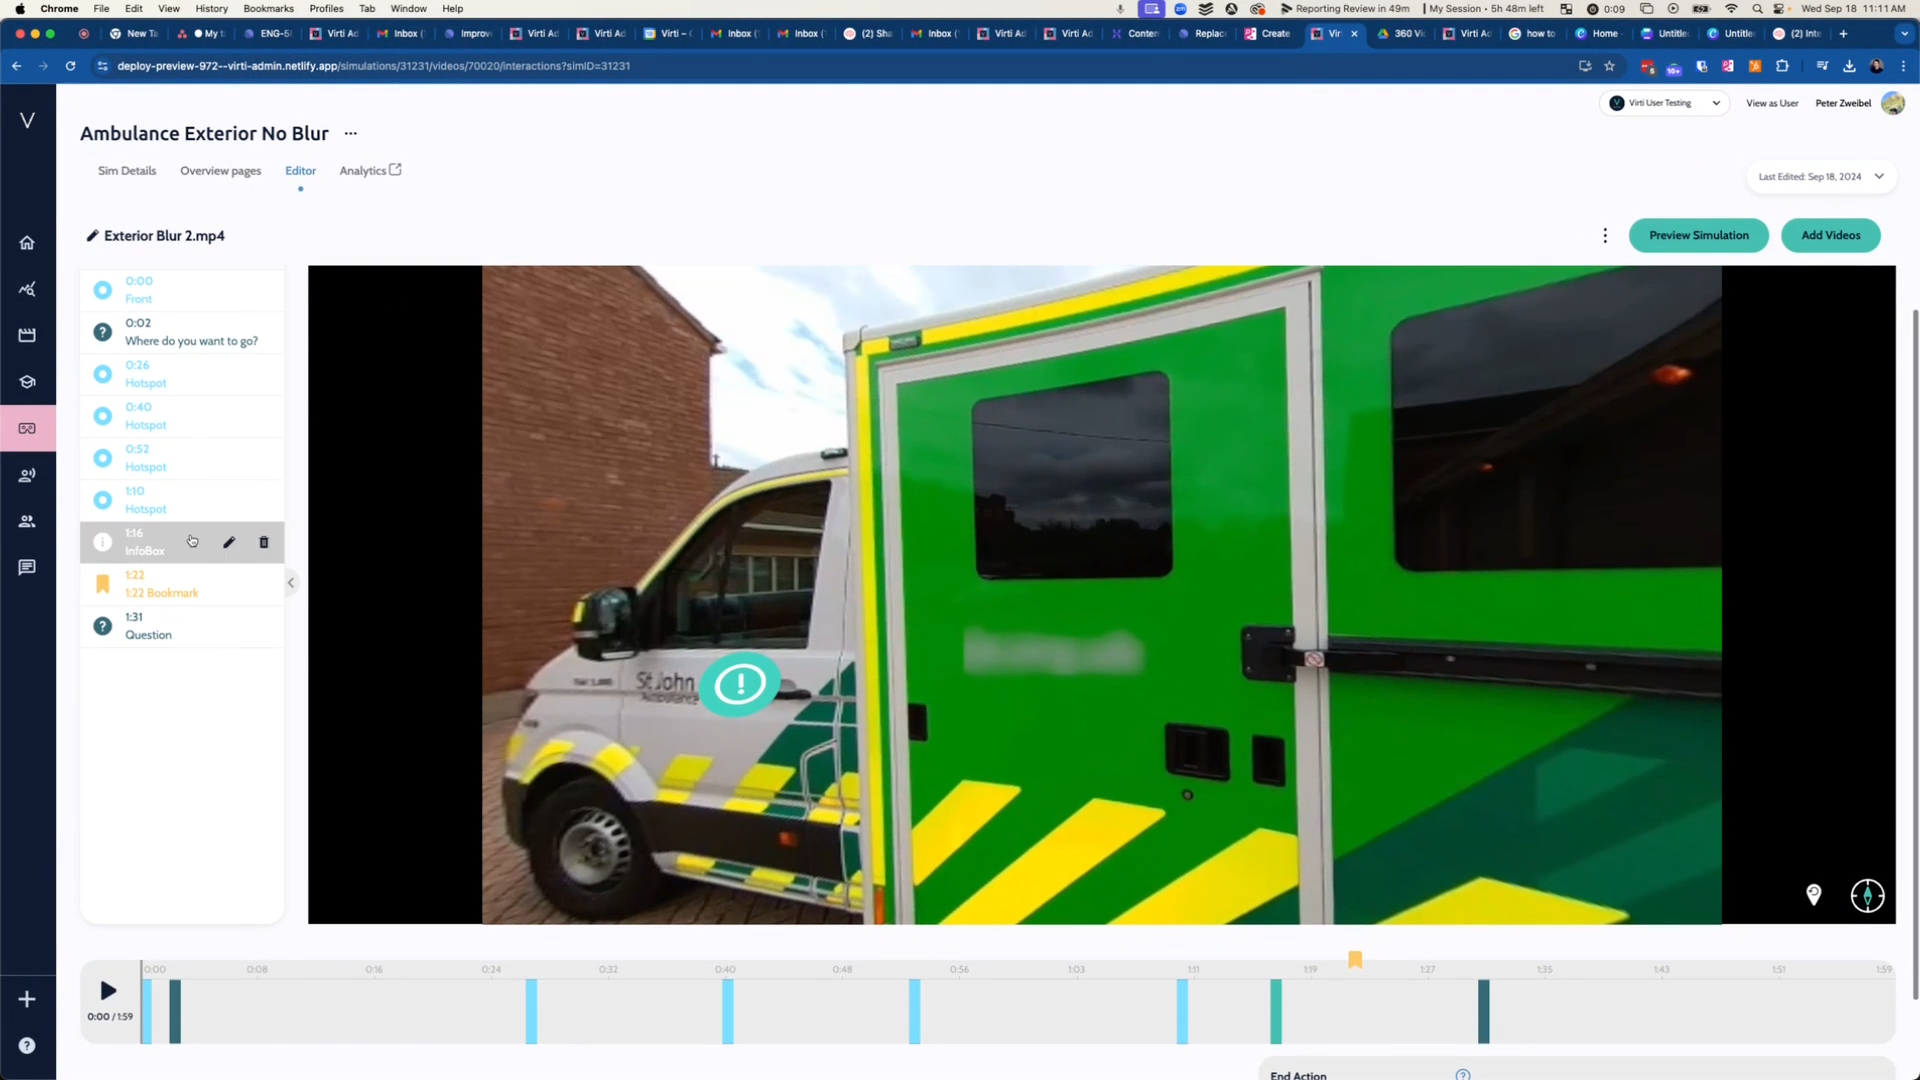Image resolution: width=1920 pixels, height=1080 pixels.
Task: Delete the 1:16 InfoBox with trash icon
Action: pyautogui.click(x=264, y=542)
